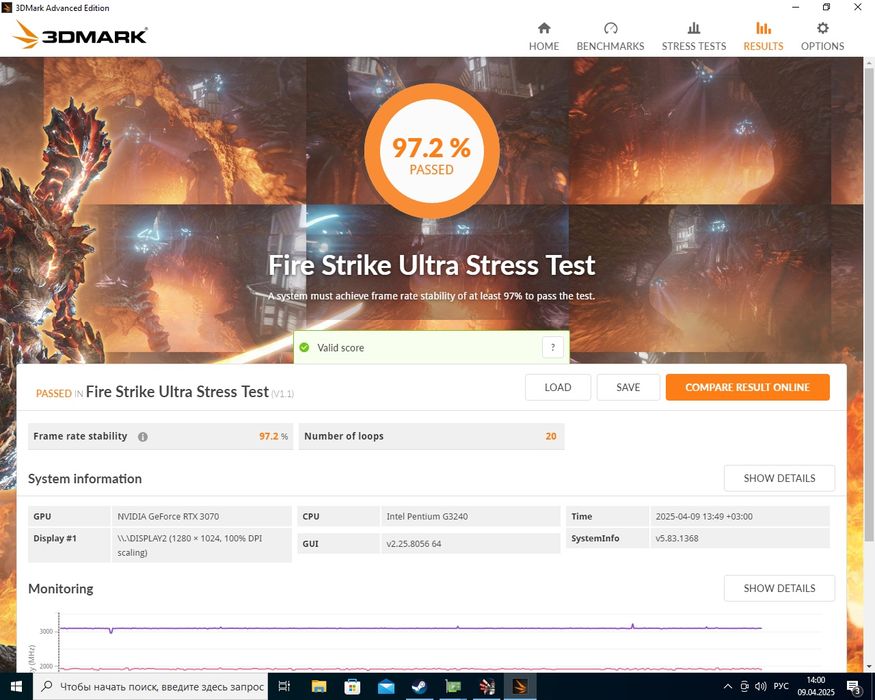Viewport: 875px width, 700px height.
Task: Select the NVIDIA GeForce RTX 3070 text
Action: point(168,516)
